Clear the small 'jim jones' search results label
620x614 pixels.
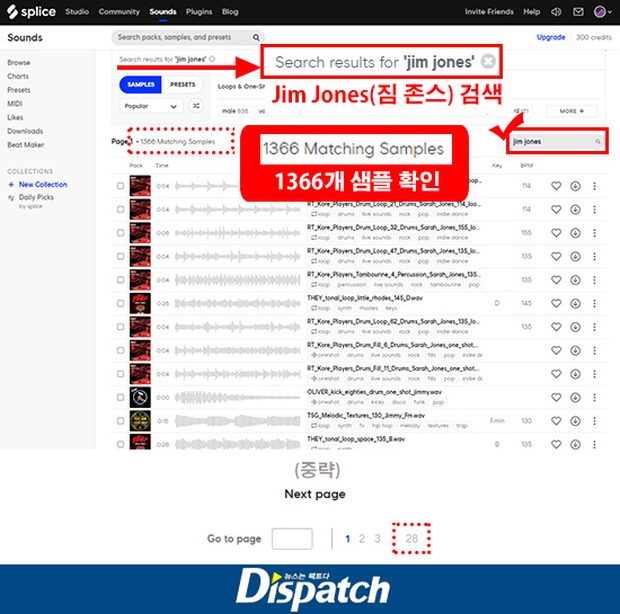coord(212,59)
